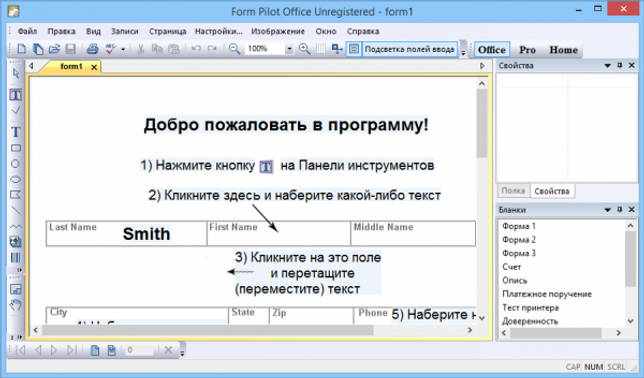Select 'Счет' in Бланки list
This screenshot has width=644, height=378.
[x=511, y=267]
